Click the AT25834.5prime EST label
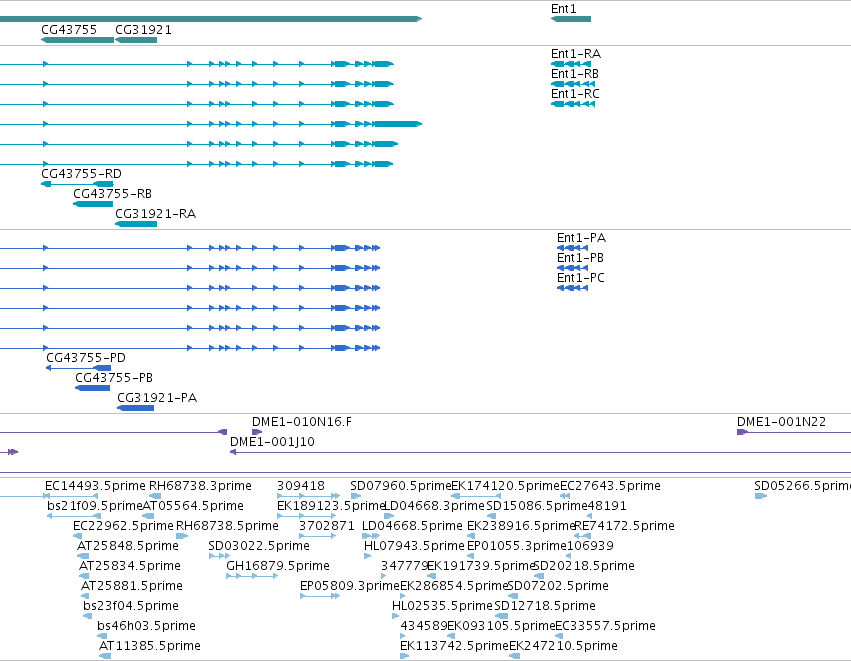The height and width of the screenshot is (661, 851). coord(130,566)
